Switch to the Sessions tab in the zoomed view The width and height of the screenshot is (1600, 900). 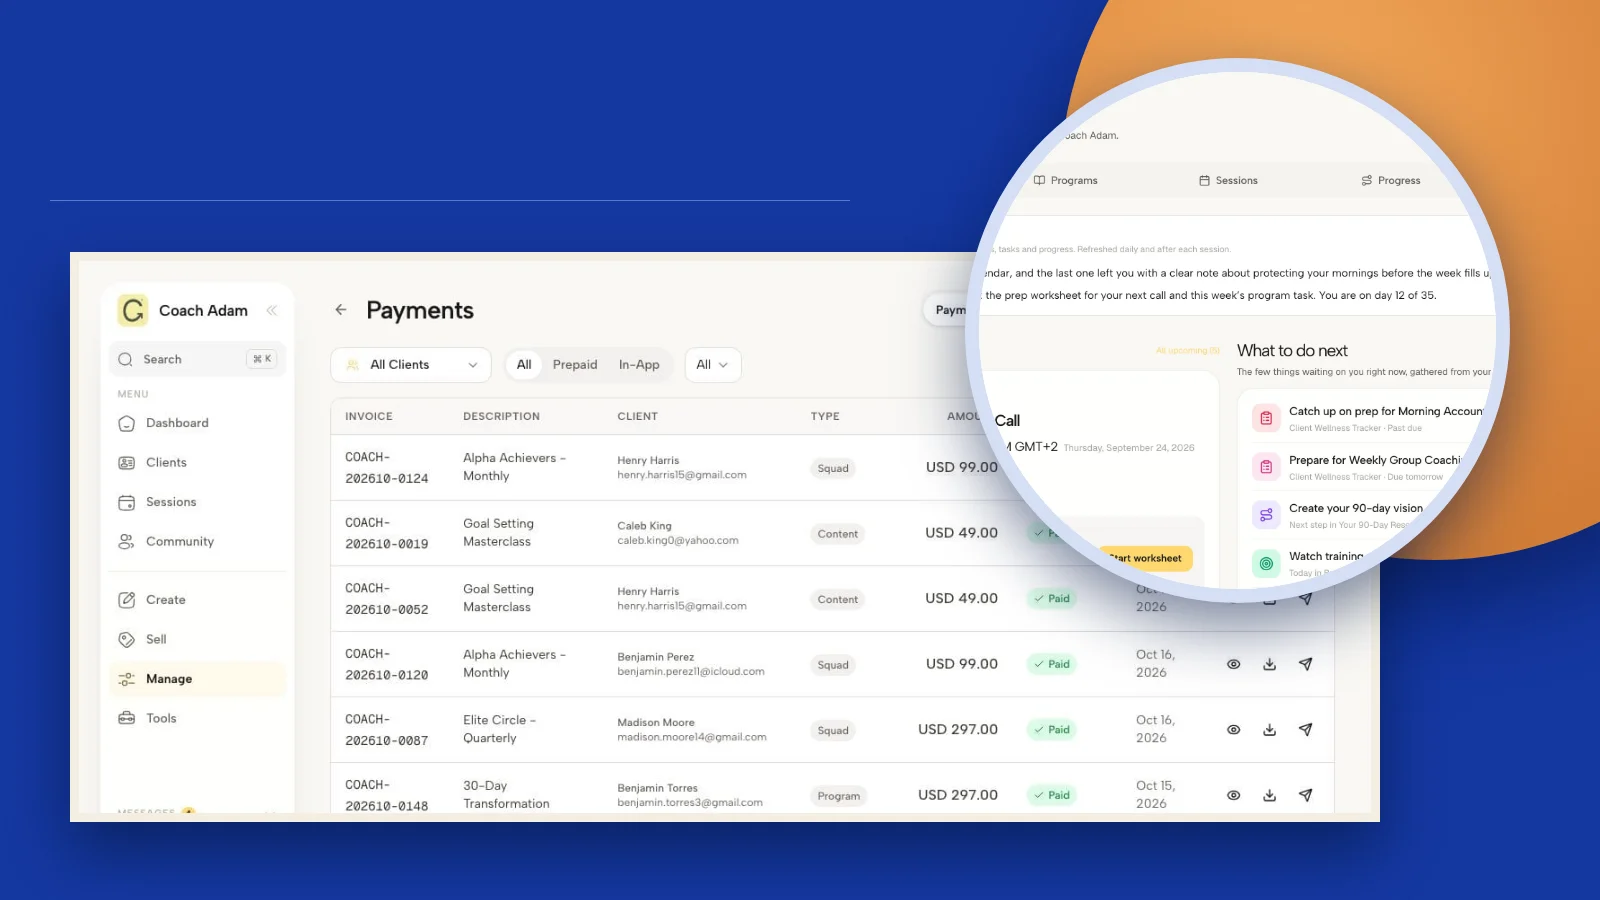click(1228, 181)
